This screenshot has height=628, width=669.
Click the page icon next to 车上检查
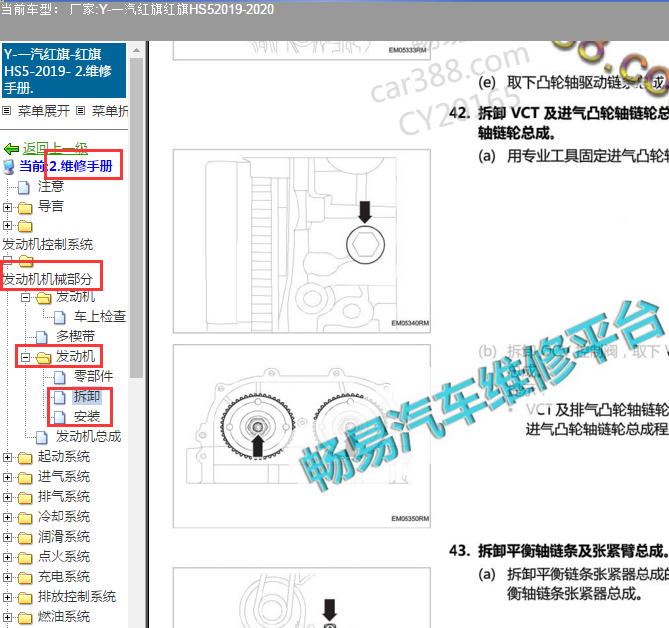point(60,317)
